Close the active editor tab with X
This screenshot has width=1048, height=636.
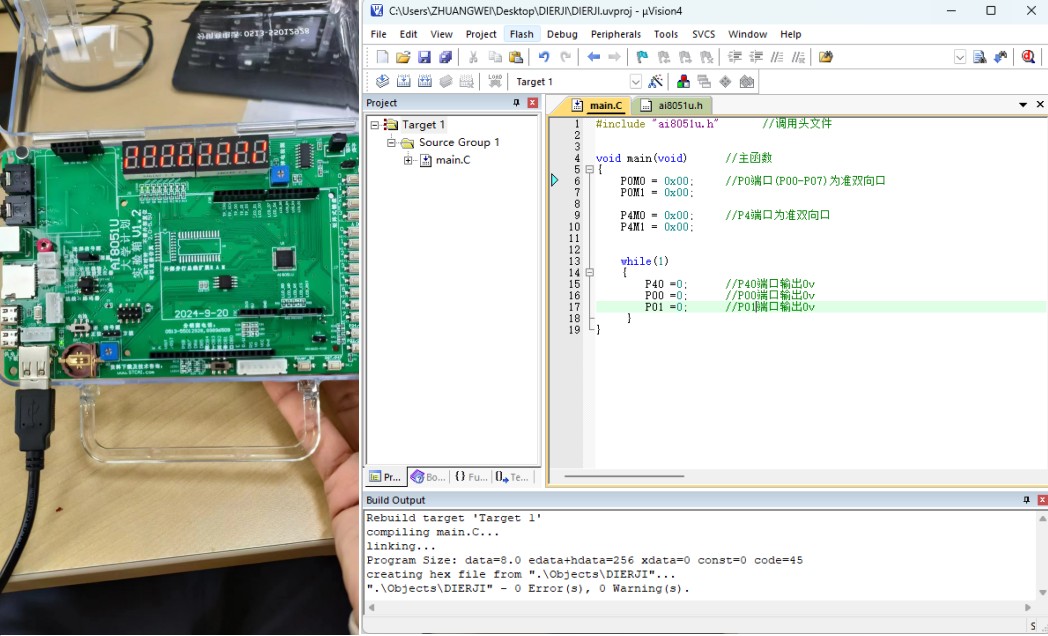[x=1040, y=104]
